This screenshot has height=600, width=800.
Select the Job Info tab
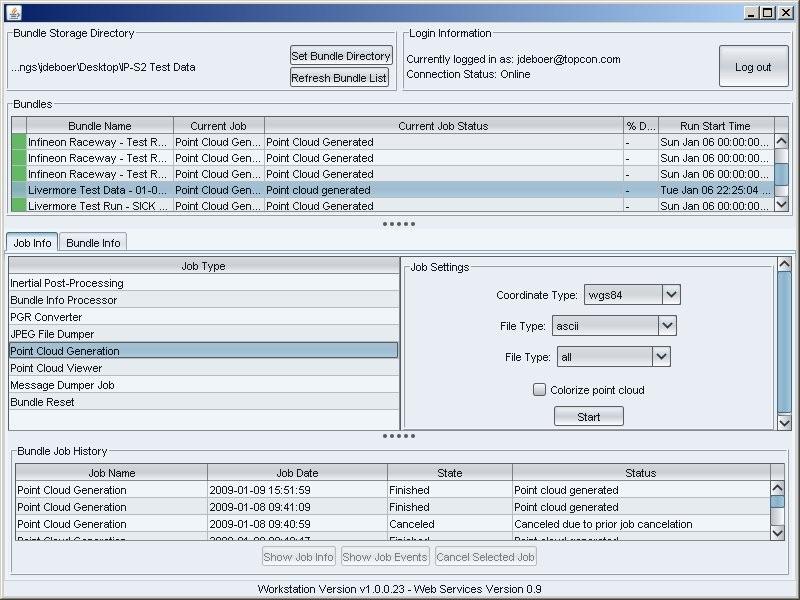tap(32, 242)
